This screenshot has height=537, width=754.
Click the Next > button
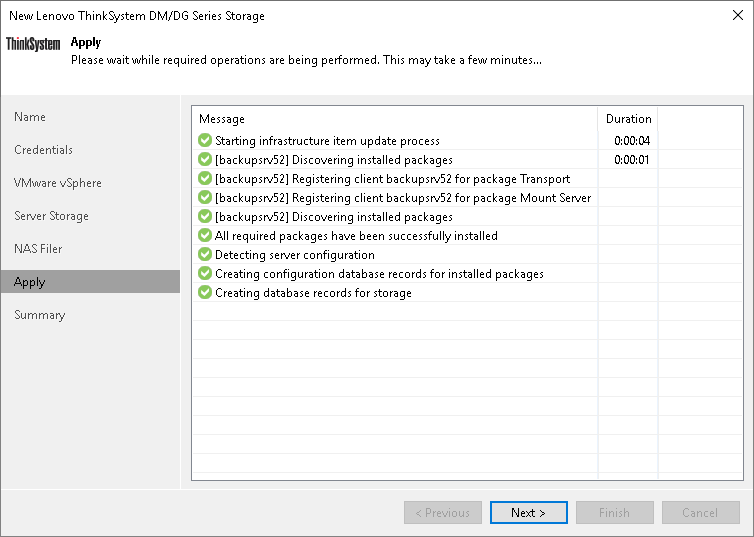pos(528,512)
